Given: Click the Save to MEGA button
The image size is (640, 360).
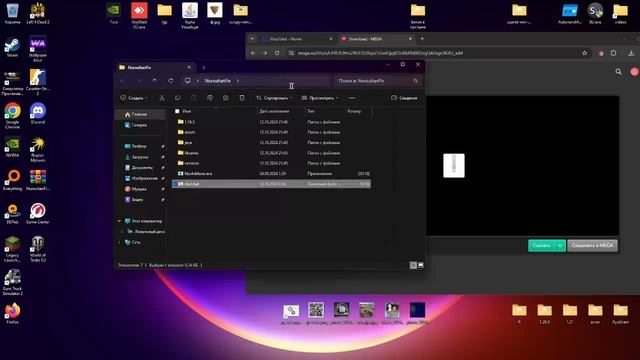Looking at the screenshot, I should 592,245.
